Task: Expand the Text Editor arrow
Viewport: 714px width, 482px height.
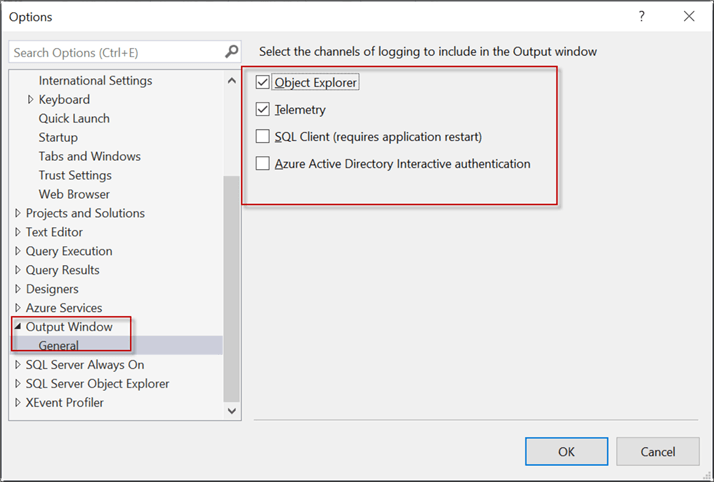Action: click(18, 232)
